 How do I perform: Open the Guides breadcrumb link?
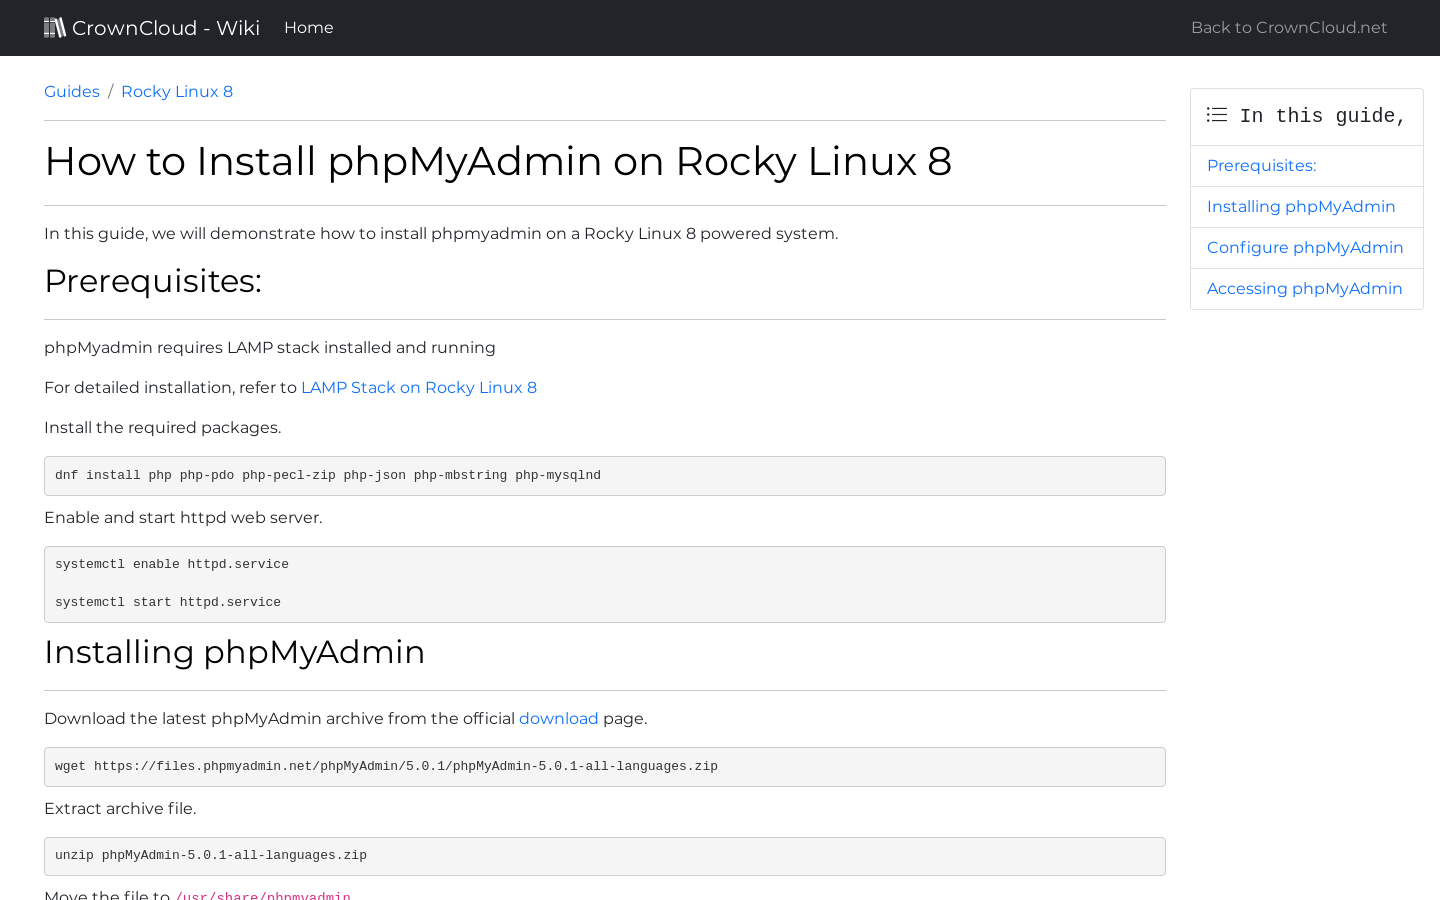[x=71, y=91]
